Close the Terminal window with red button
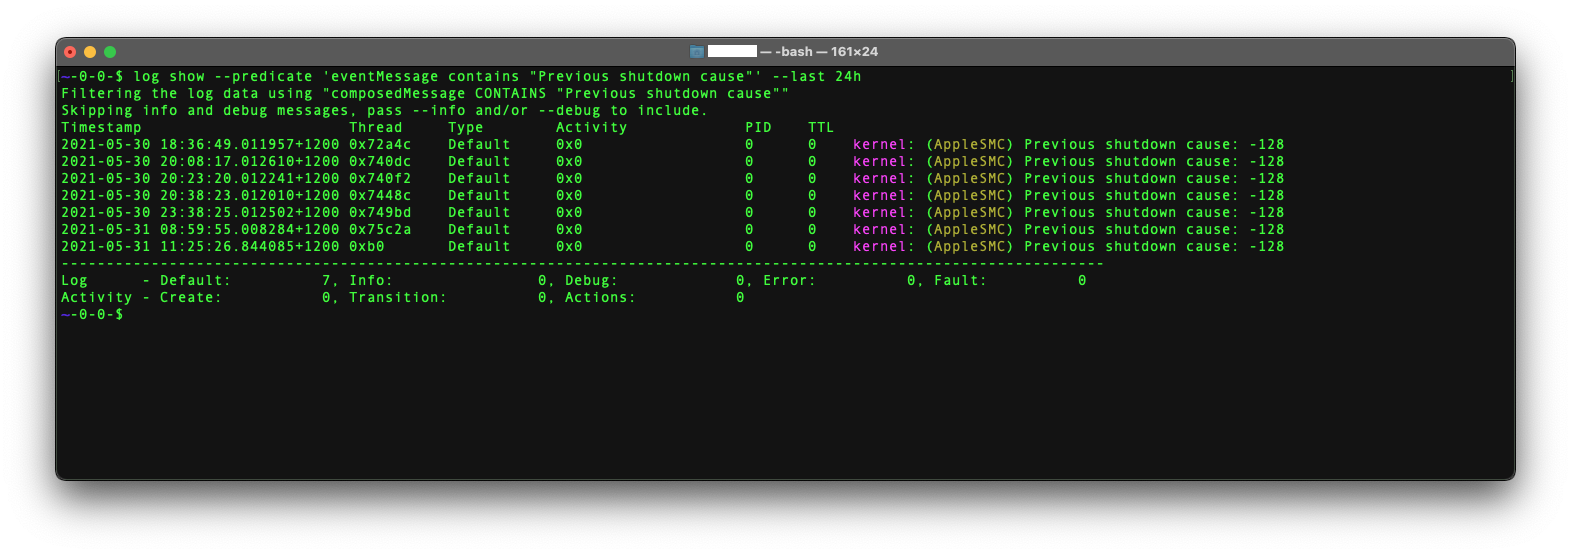 (70, 52)
